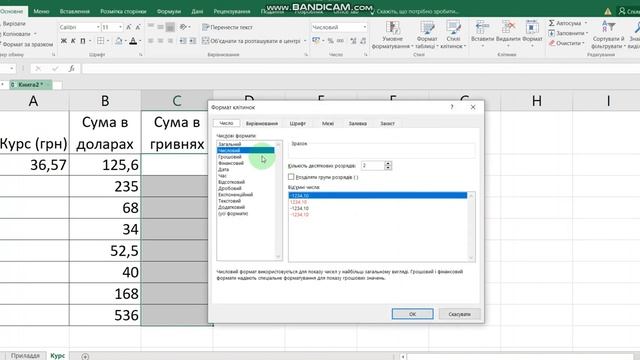This screenshot has height=360, width=640.
Task: Click Sort and filter (Сортувати й фільтрувати)
Action: (x=608, y=34)
